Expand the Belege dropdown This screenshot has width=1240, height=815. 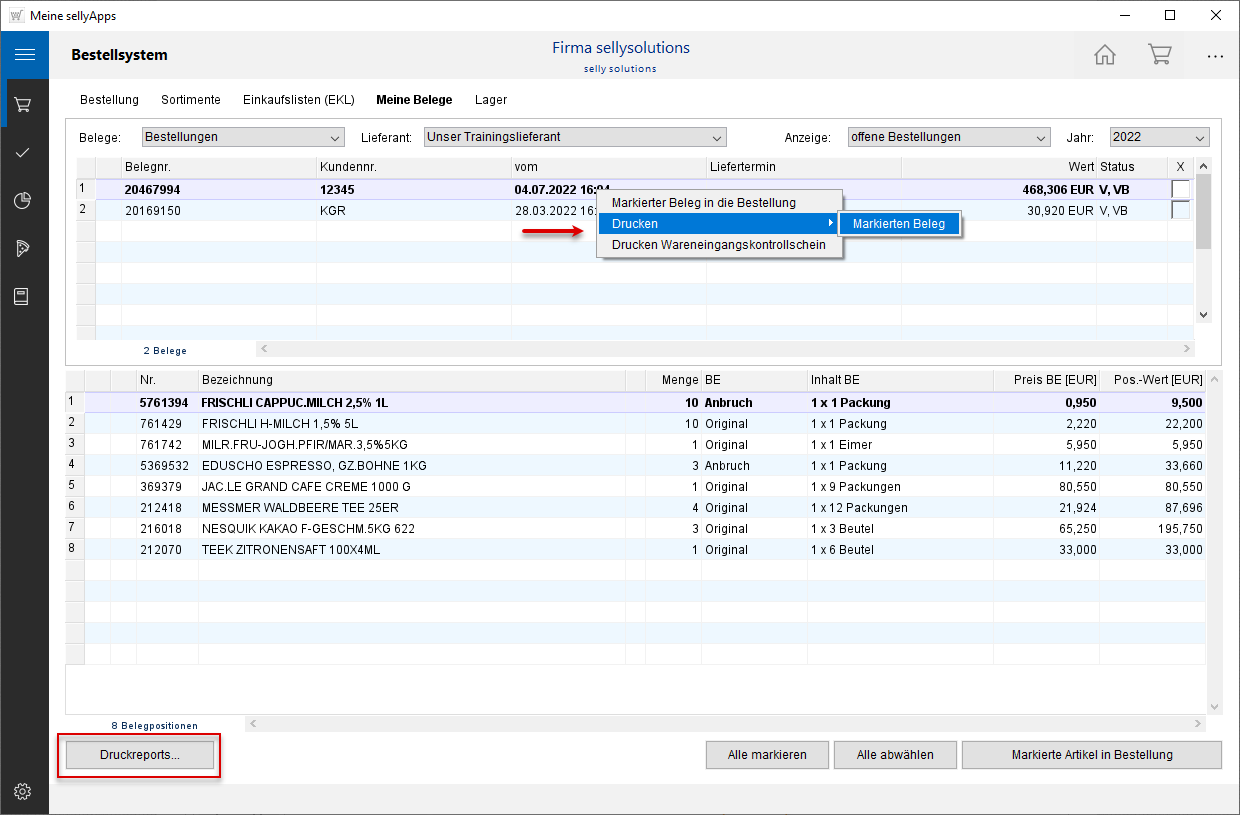[243, 137]
